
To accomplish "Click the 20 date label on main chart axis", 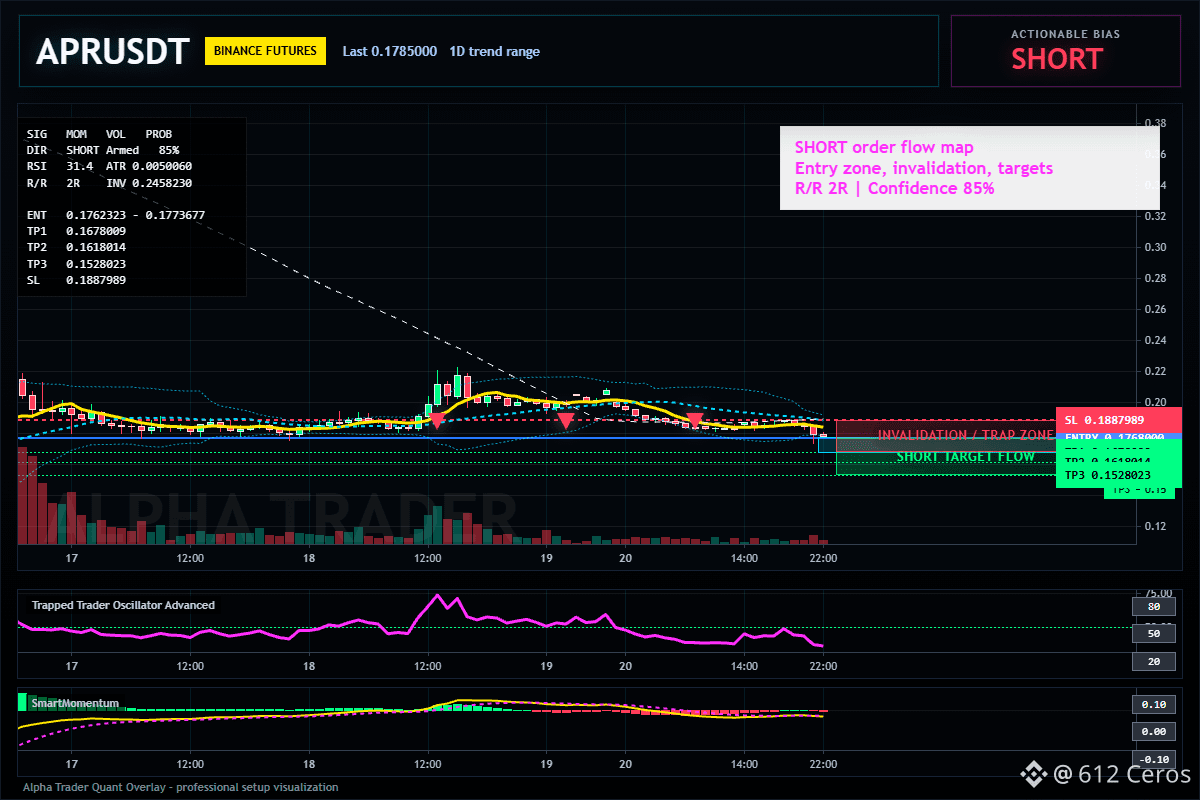I will coord(625,557).
